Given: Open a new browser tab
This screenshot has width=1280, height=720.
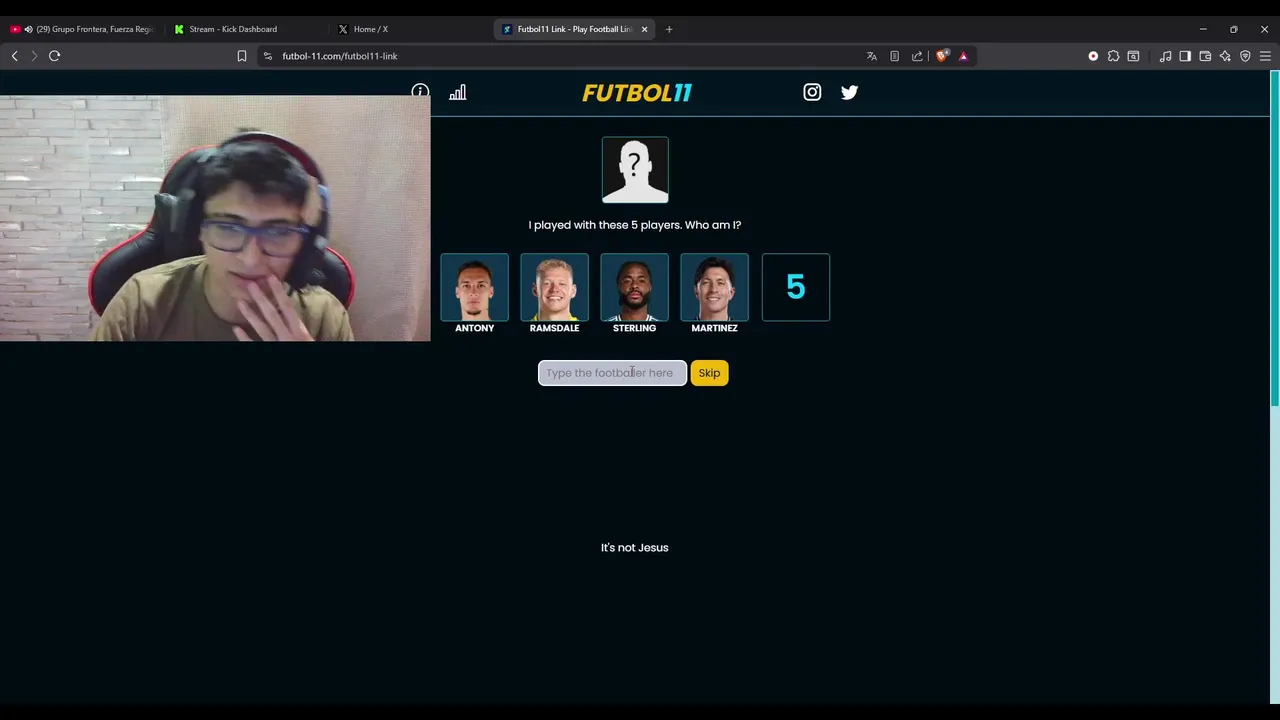Looking at the screenshot, I should point(669,29).
